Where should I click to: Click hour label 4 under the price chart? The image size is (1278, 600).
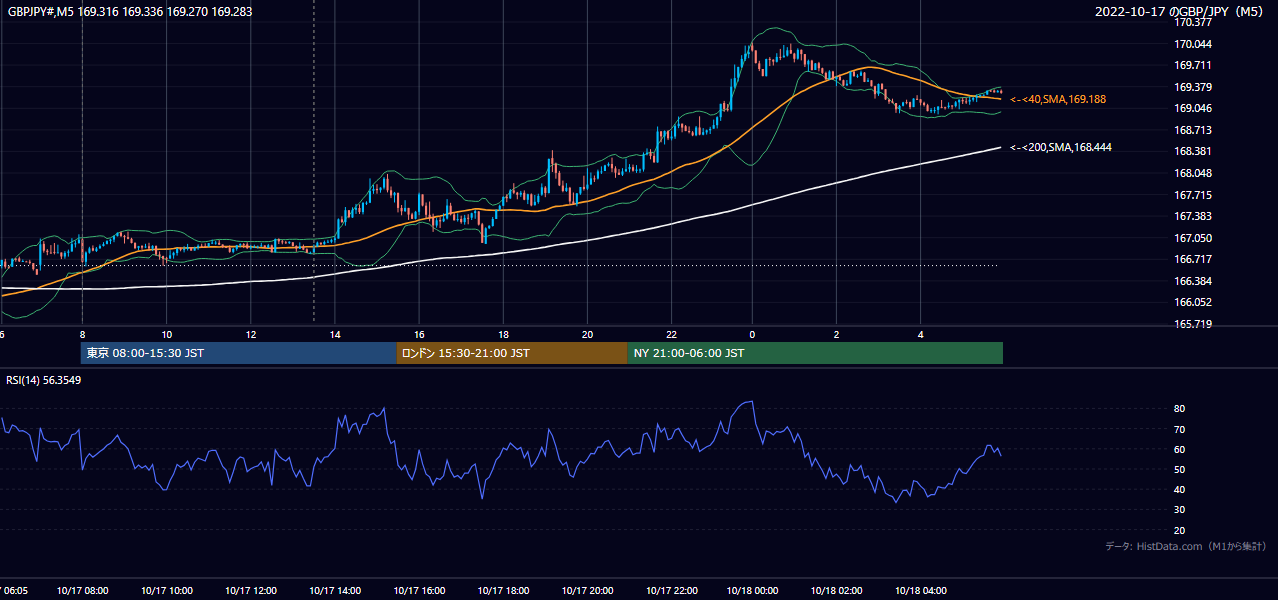(x=921, y=335)
